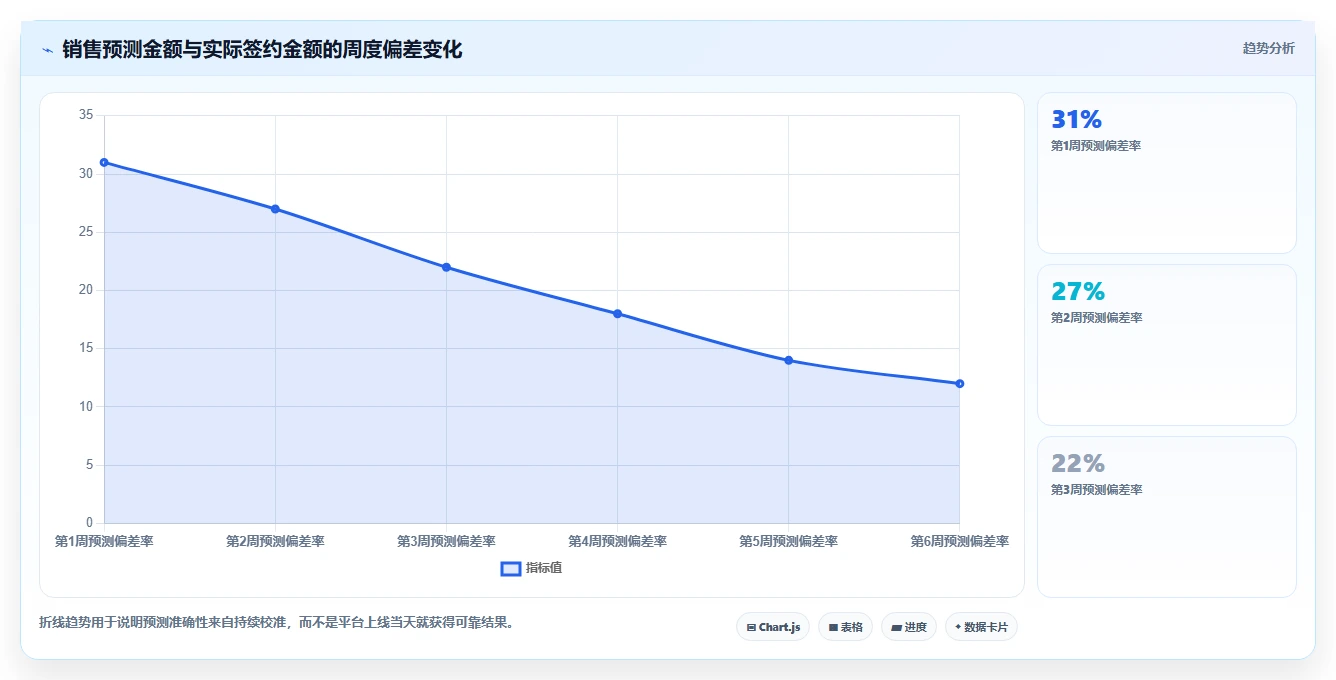Click the y-axis value 30
This screenshot has height=680, width=1336.
[85, 174]
